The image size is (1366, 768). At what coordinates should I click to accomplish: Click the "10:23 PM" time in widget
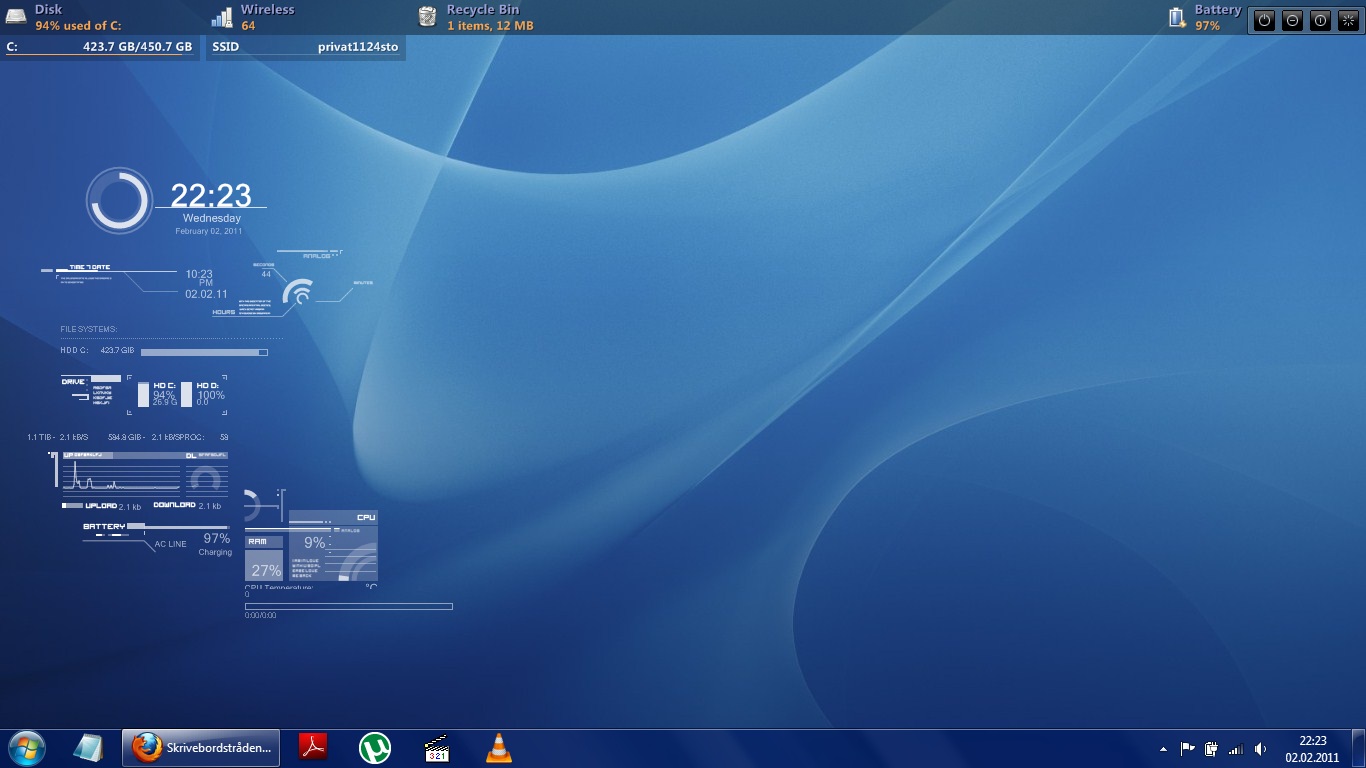199,278
